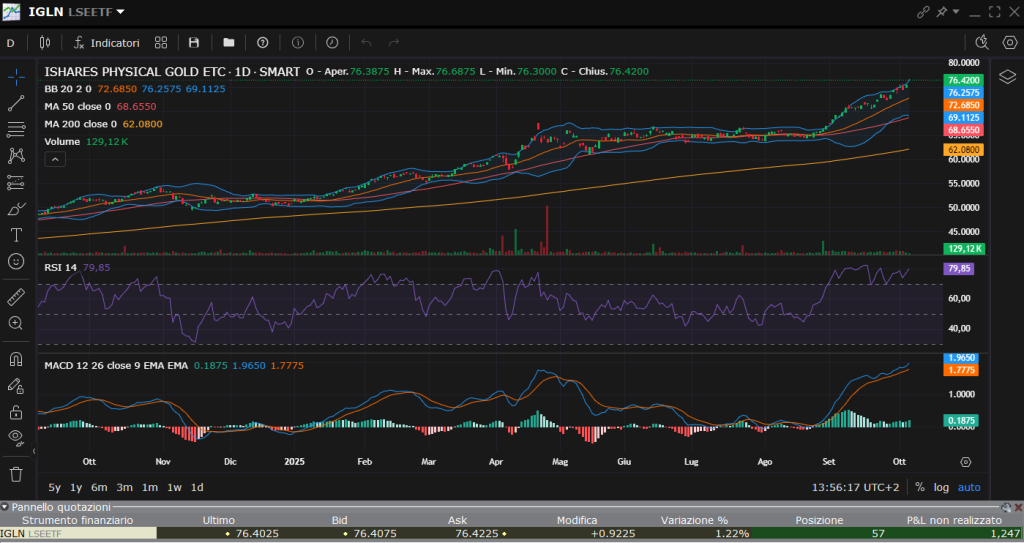1024x543 pixels.
Task: Hide all drawings using eye icon
Action: 16,437
